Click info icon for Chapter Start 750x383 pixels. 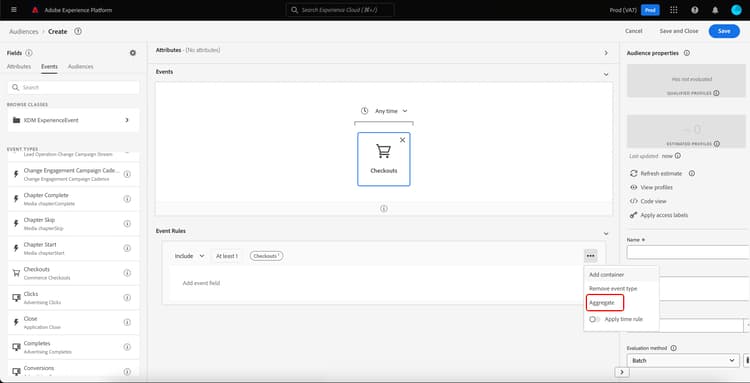click(x=127, y=248)
